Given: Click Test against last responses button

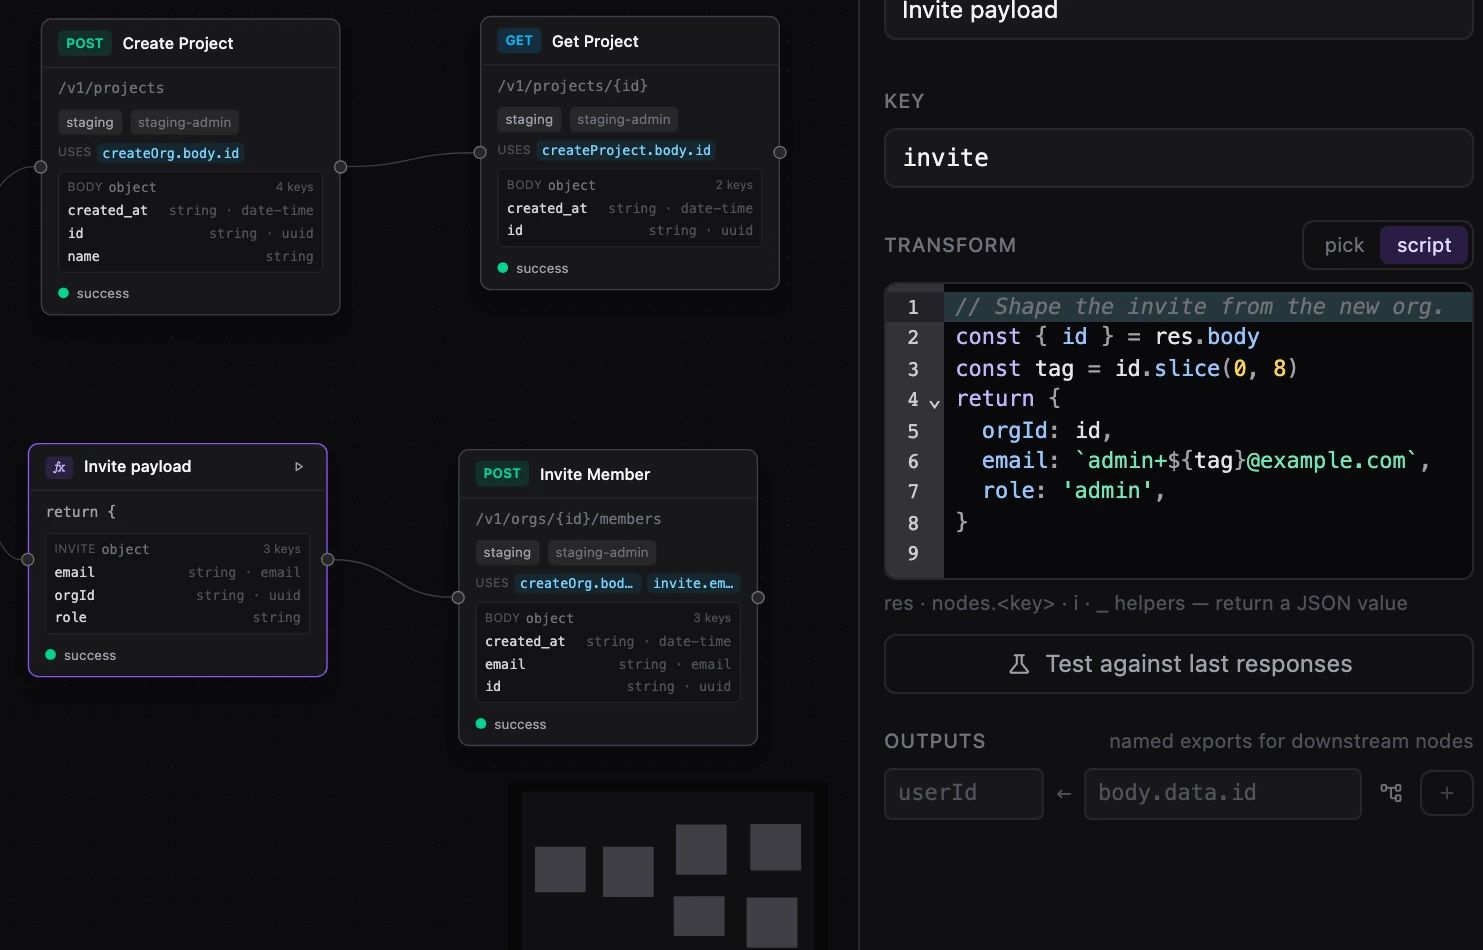Looking at the screenshot, I should pyautogui.click(x=1178, y=664).
